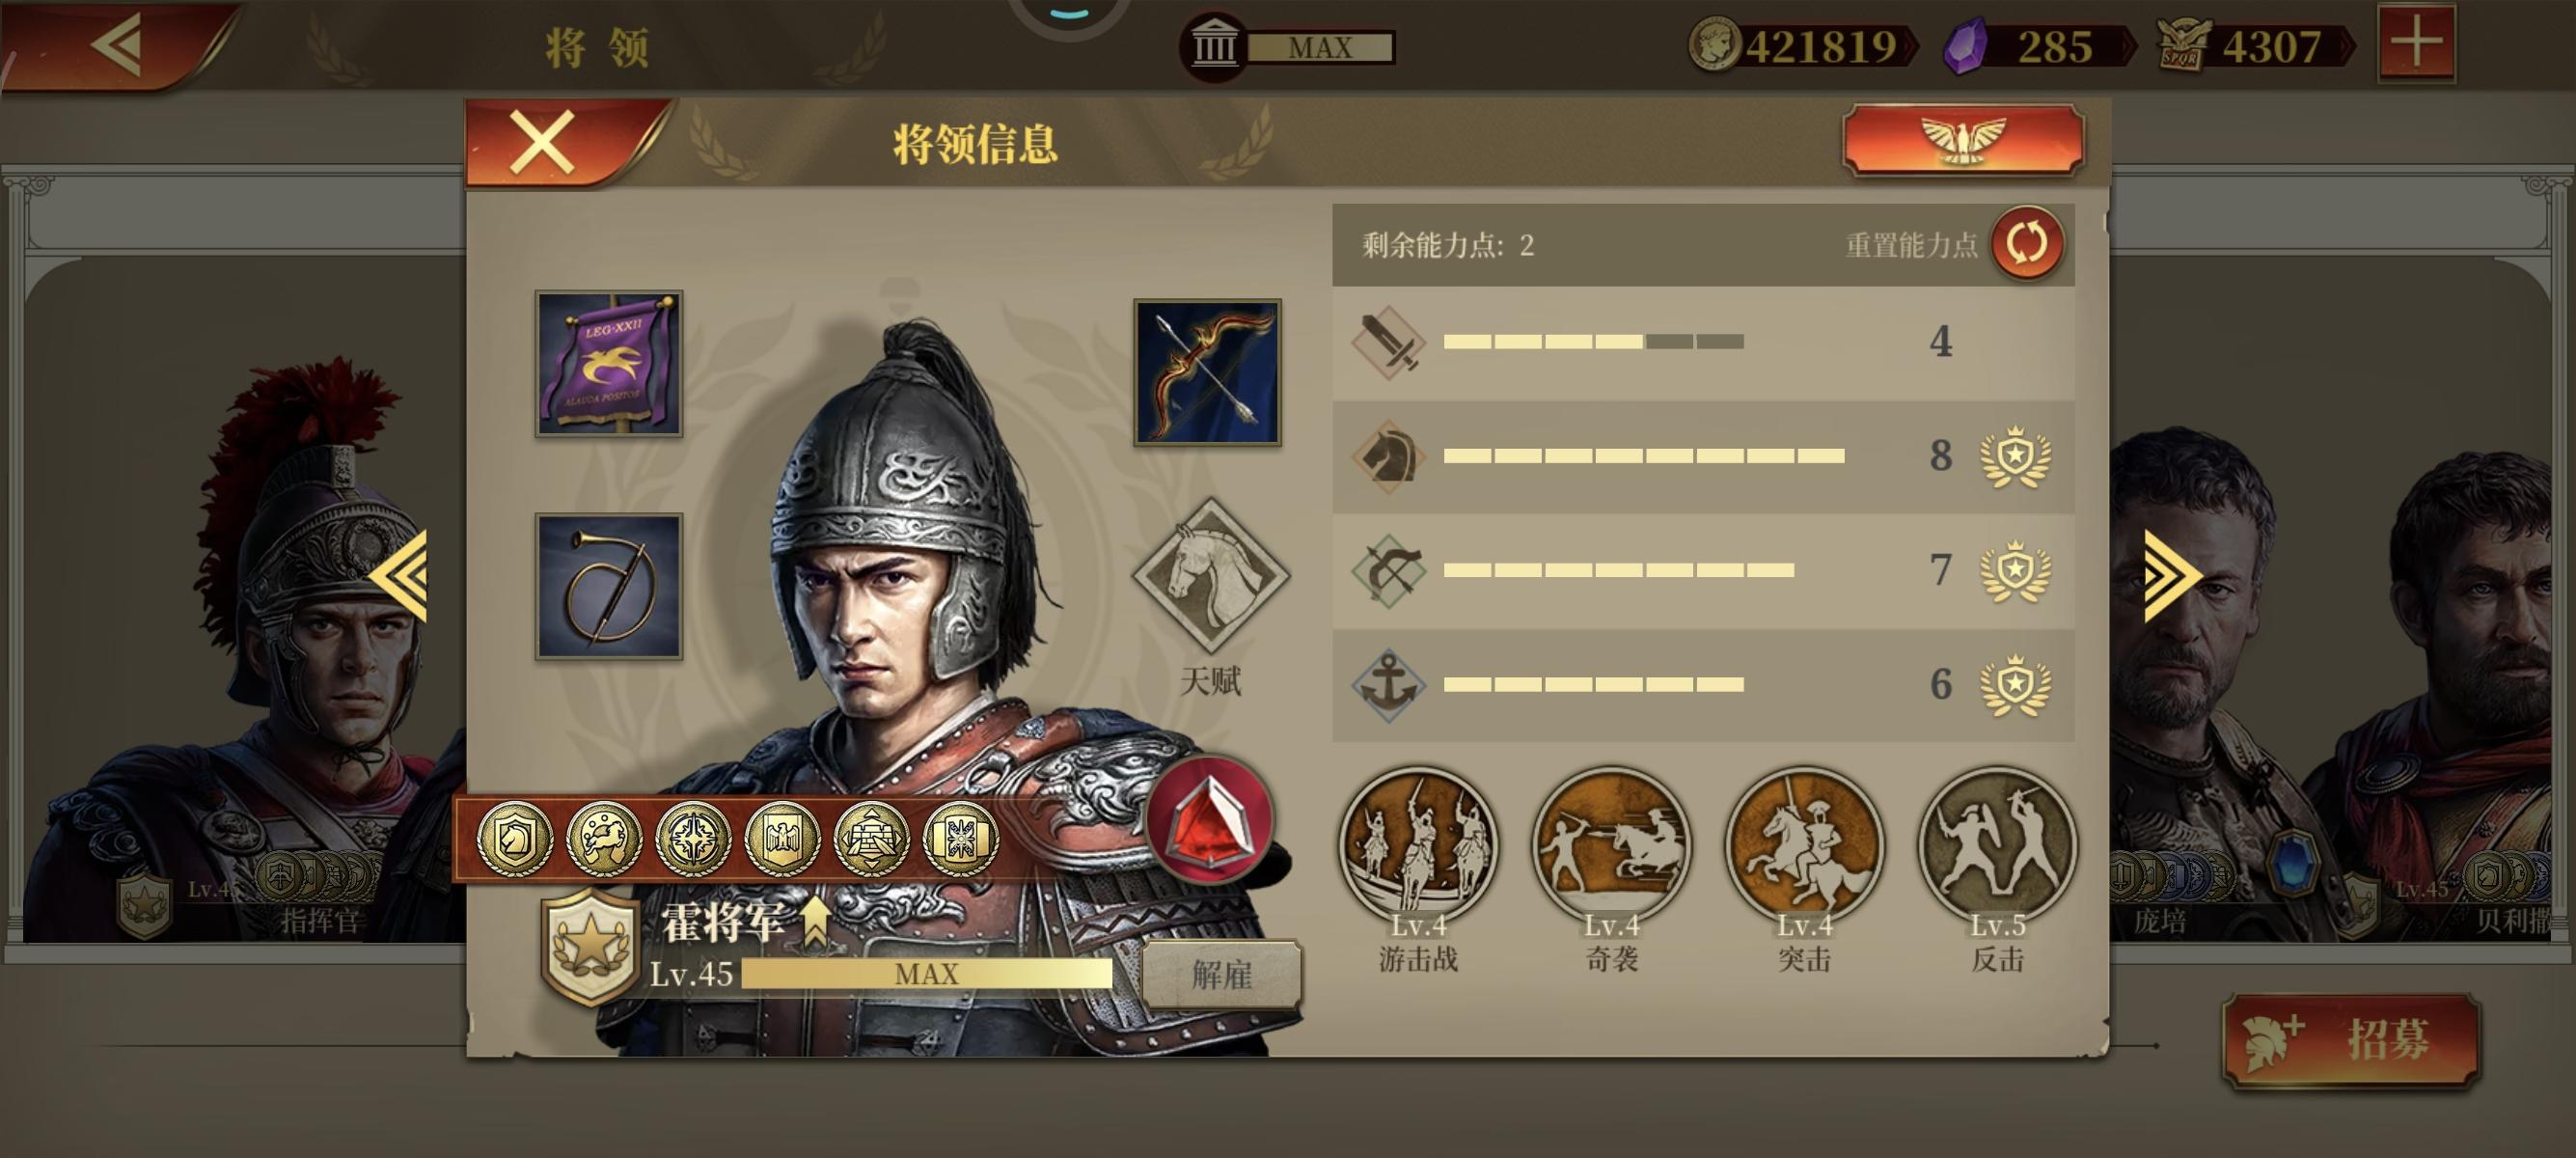The height and width of the screenshot is (1158, 2576).
Task: Select the 反击 Lv.5 skill icon
Action: pos(1997,845)
